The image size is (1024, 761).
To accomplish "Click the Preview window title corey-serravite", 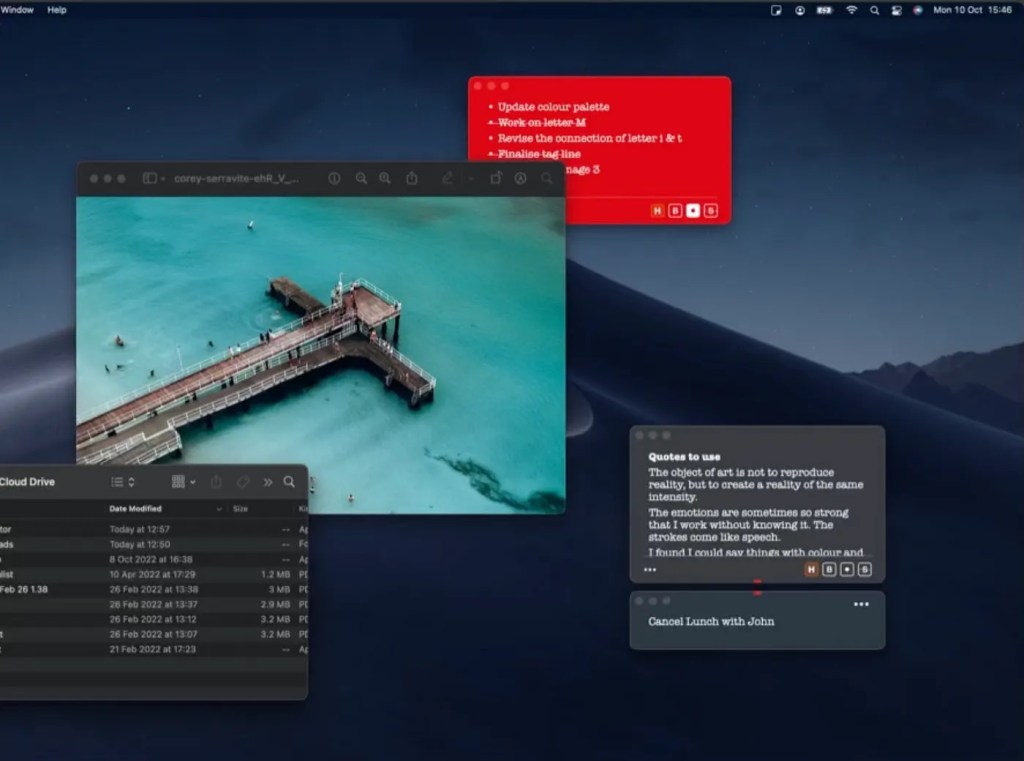I will click(x=236, y=178).
